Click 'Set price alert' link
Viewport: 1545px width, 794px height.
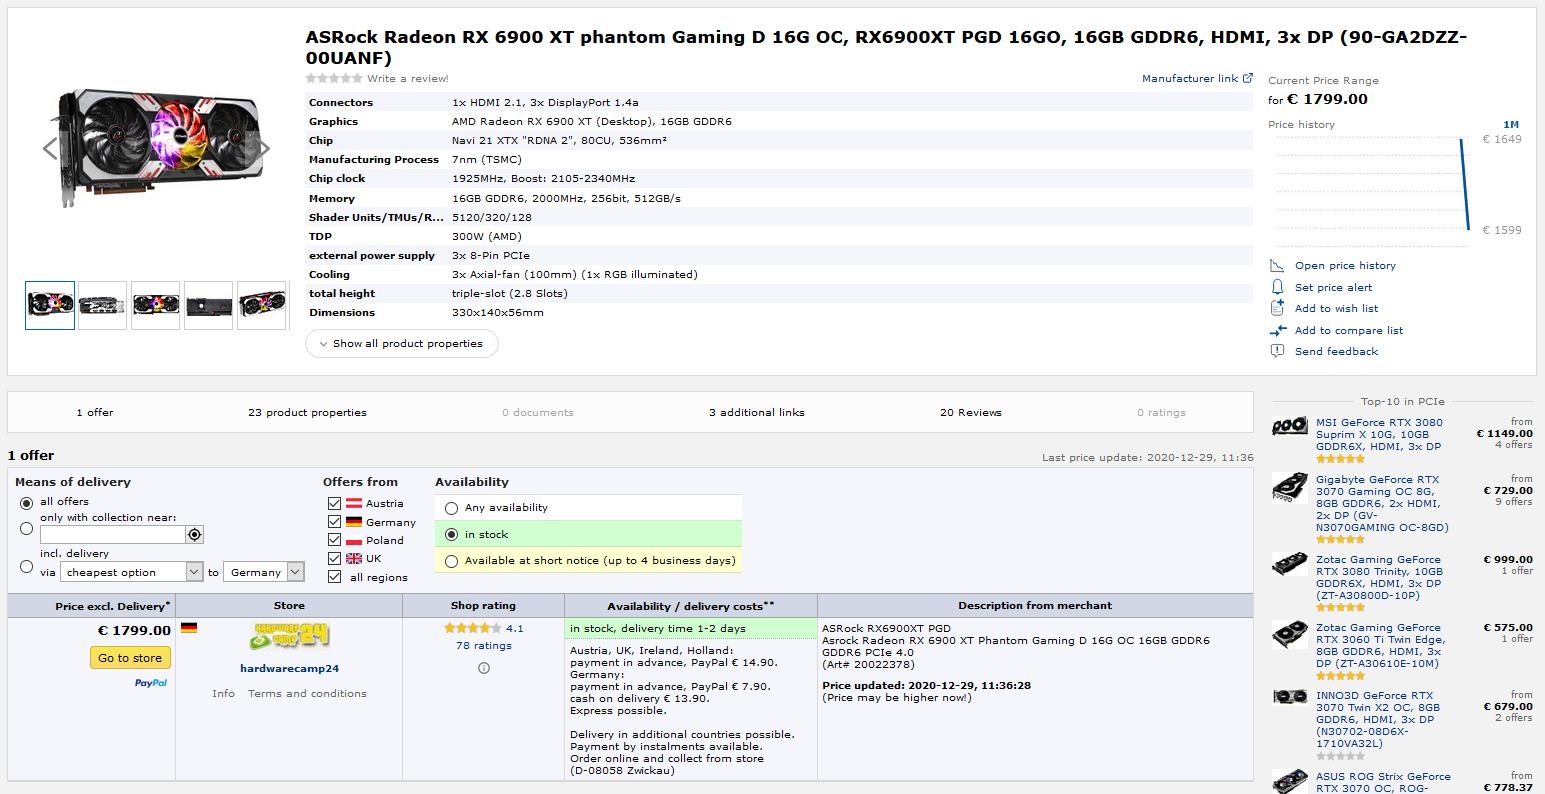coord(1333,287)
